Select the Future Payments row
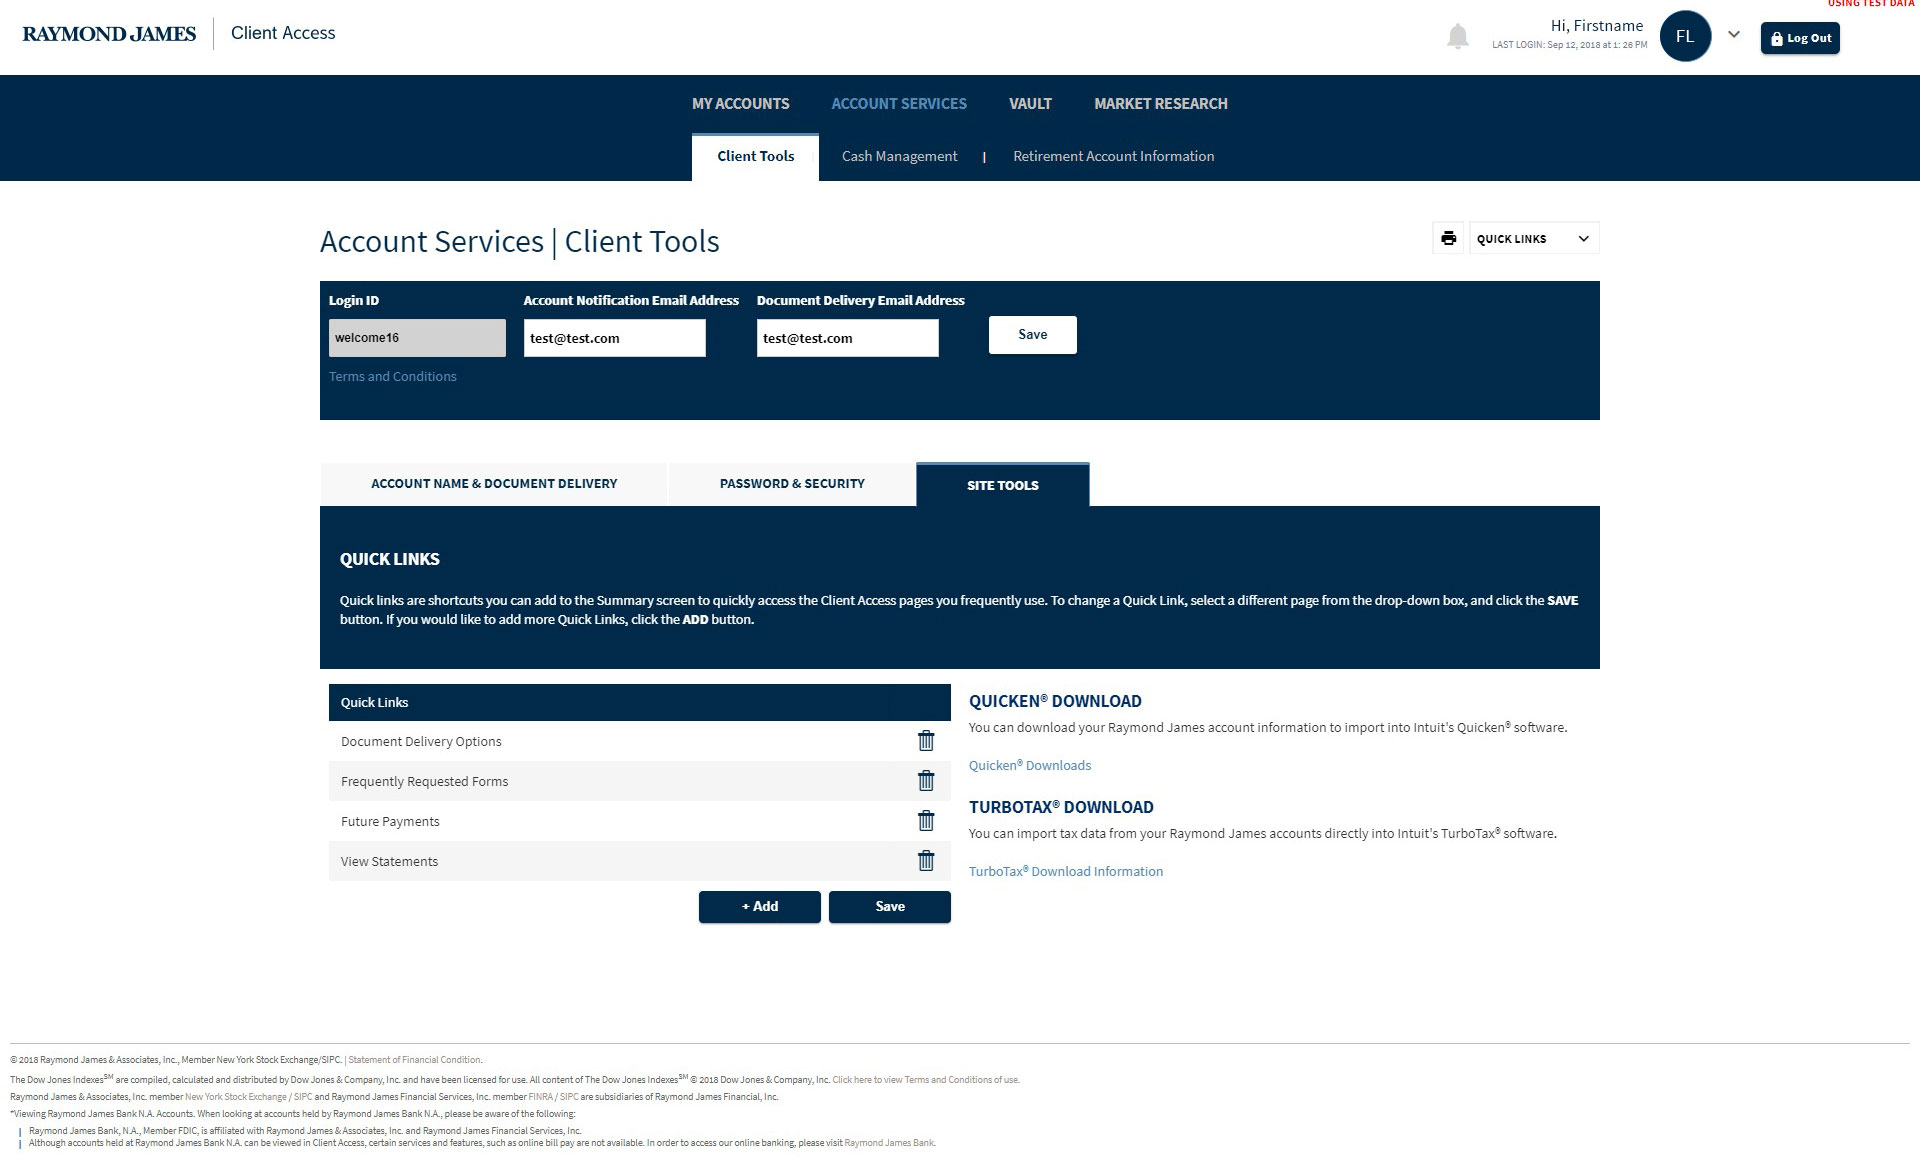 (640, 821)
